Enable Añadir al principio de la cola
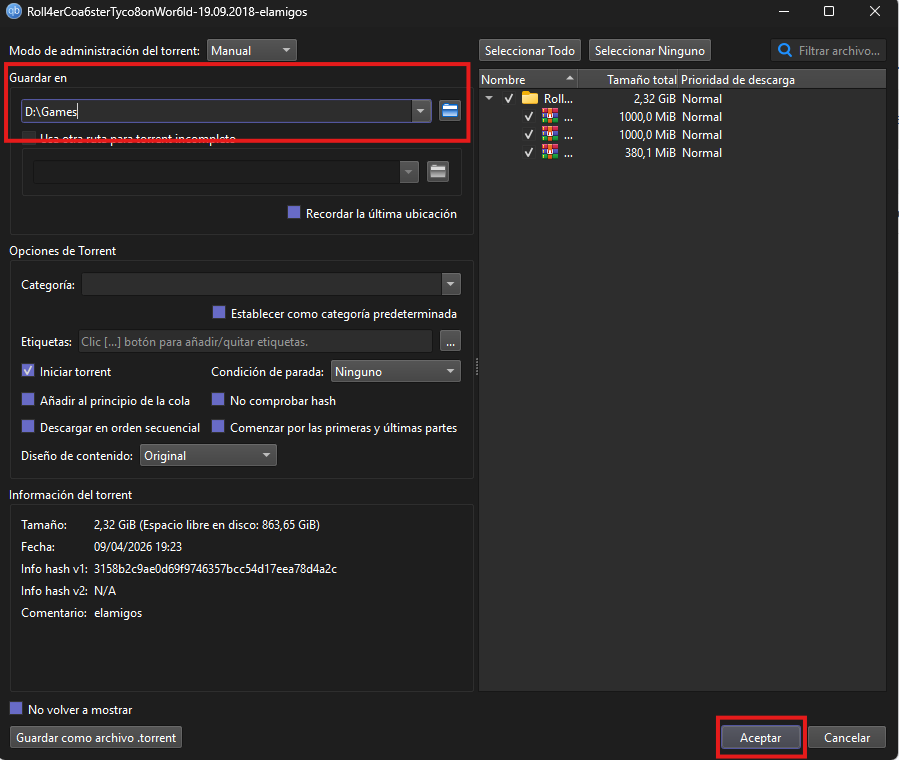899x760 pixels. coord(28,399)
